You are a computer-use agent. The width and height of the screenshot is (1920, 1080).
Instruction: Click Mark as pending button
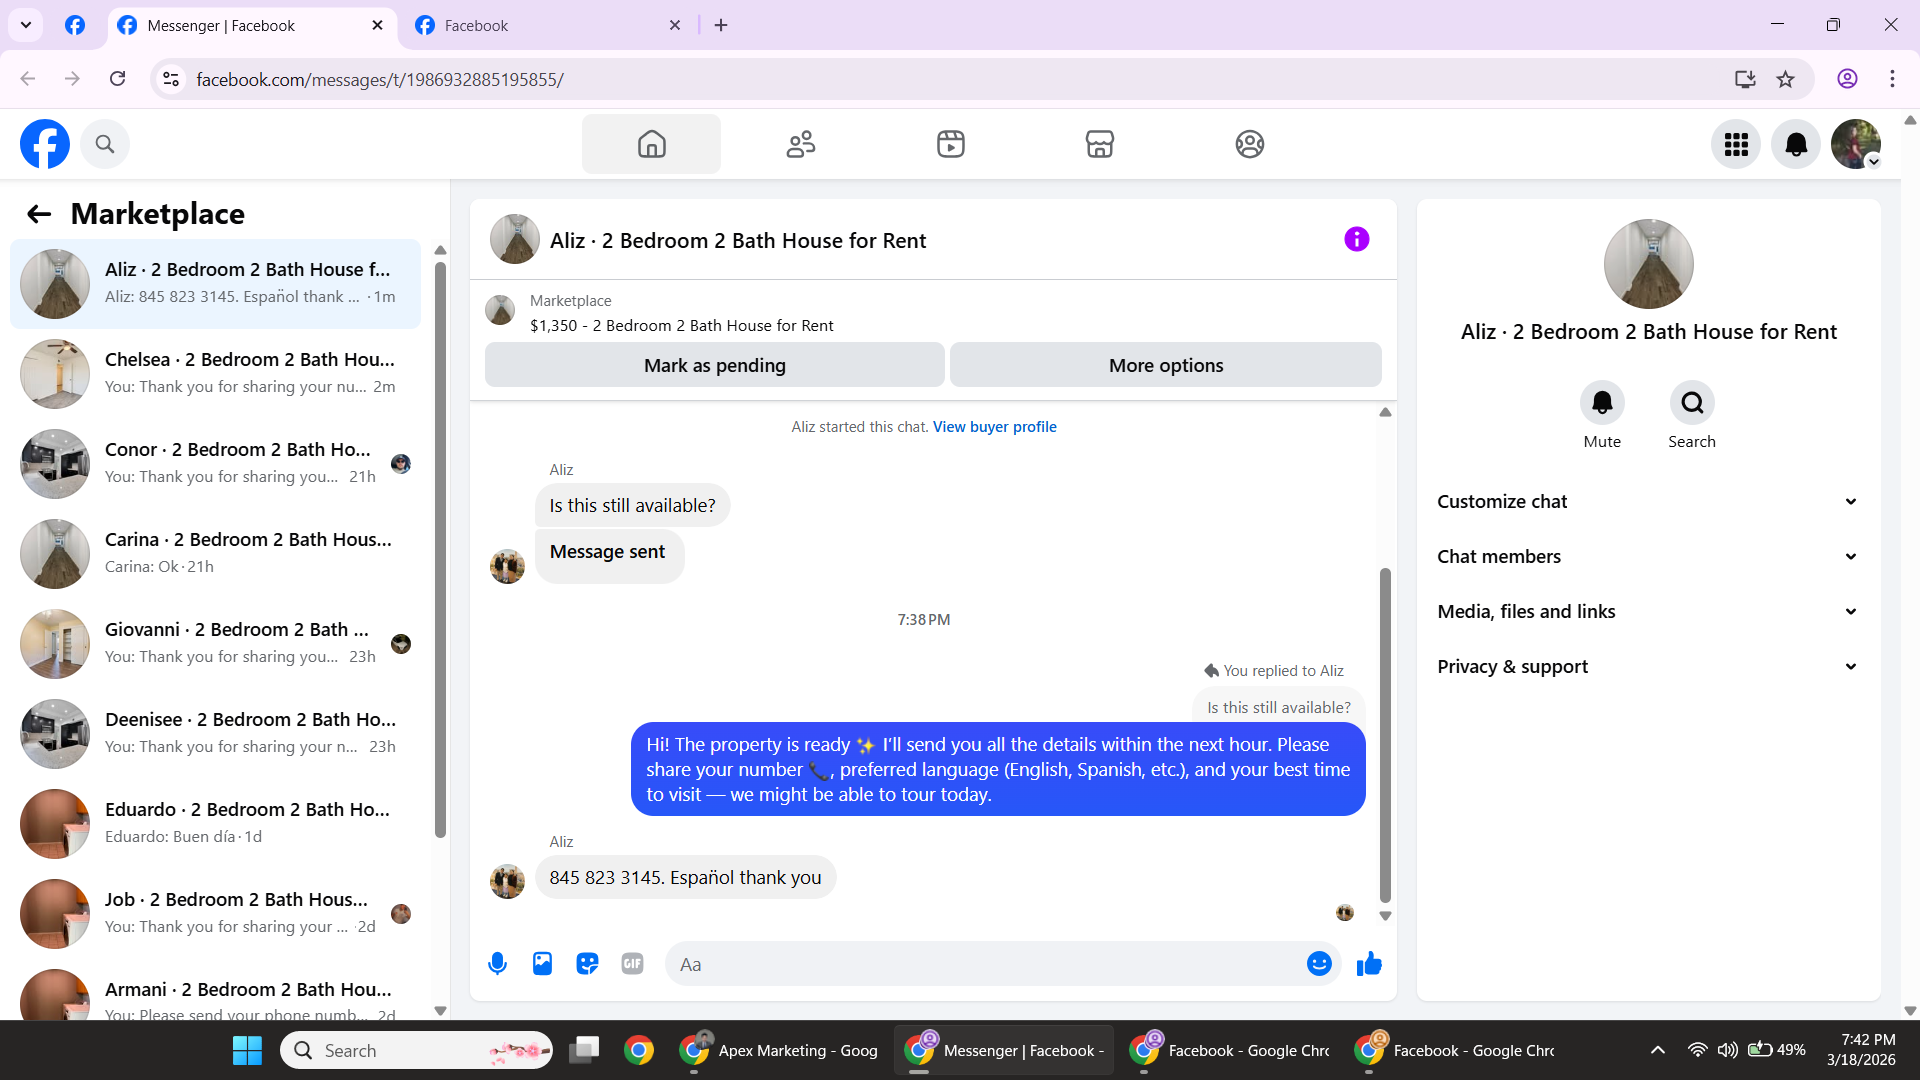click(714, 366)
